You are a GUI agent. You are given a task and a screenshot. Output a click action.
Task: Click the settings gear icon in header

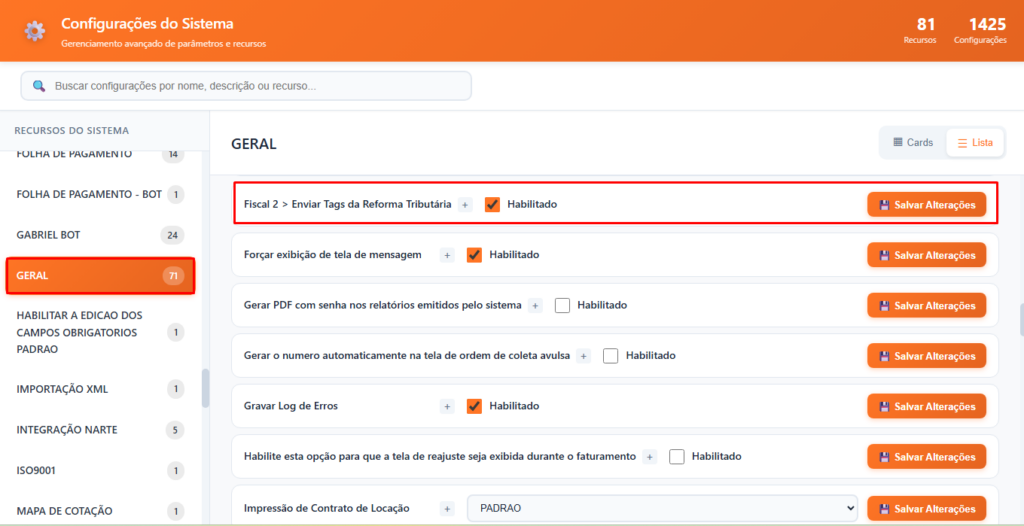[x=35, y=31]
